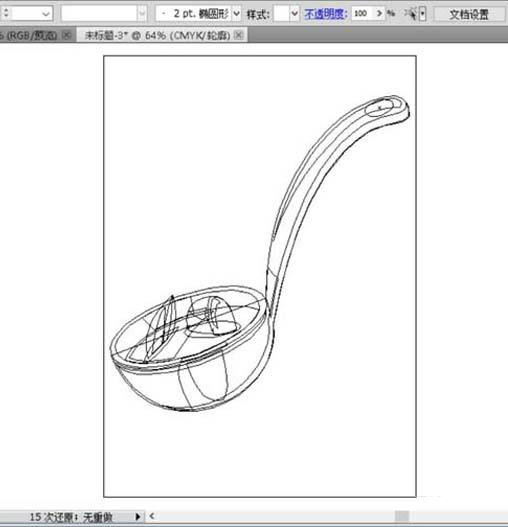Open the 2 pt. 椭圆形 brush definition dropdown
Image resolution: width=508 pixels, height=527 pixels.
click(237, 14)
